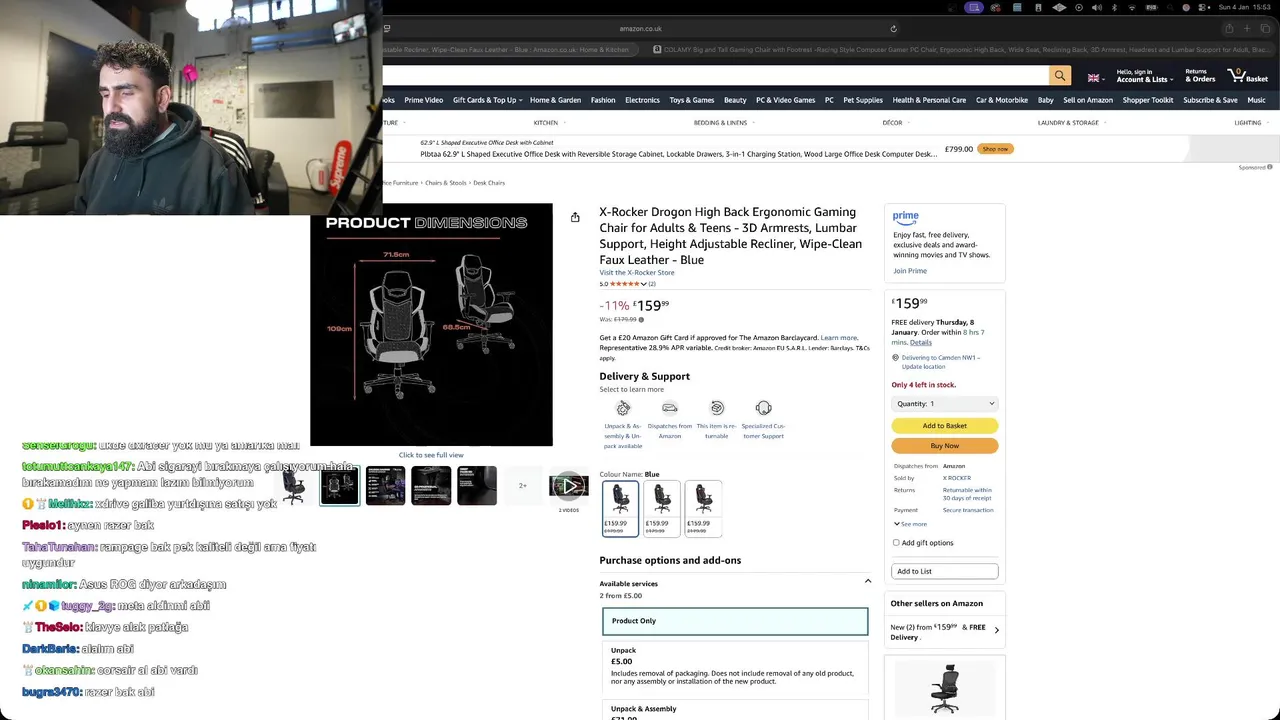Click the Amazon search magnifier button

[x=1059, y=76]
